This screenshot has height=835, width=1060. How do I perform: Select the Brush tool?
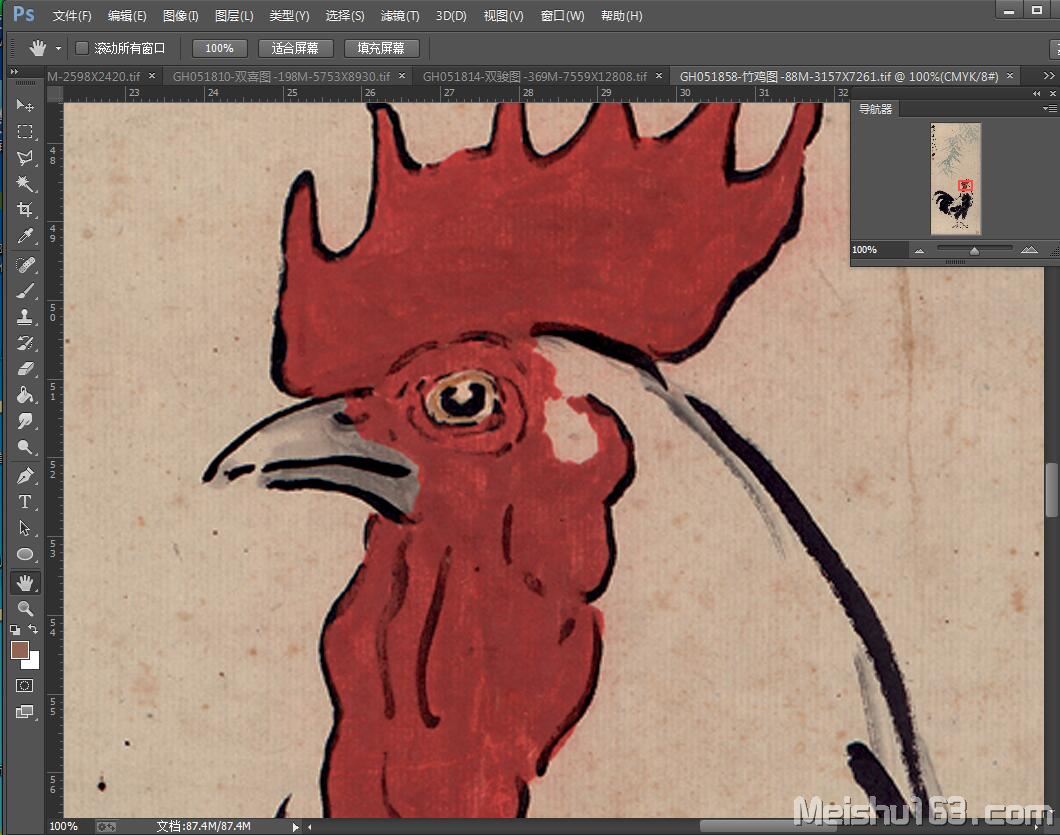pos(25,291)
